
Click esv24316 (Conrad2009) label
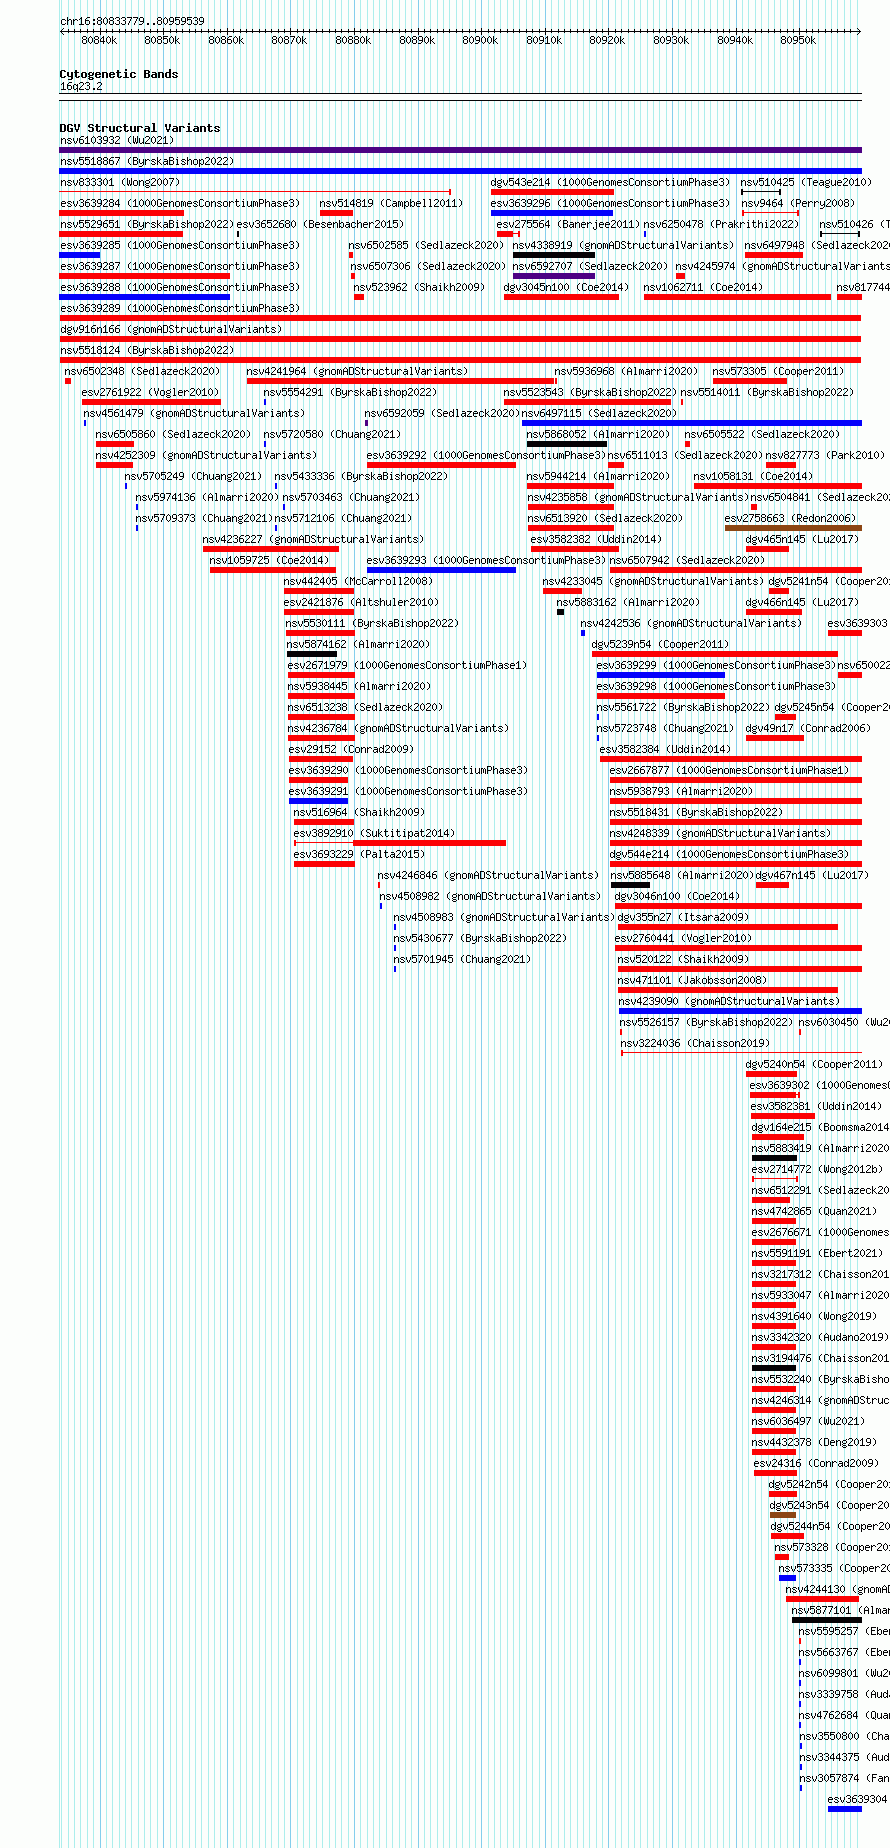click(x=816, y=1463)
